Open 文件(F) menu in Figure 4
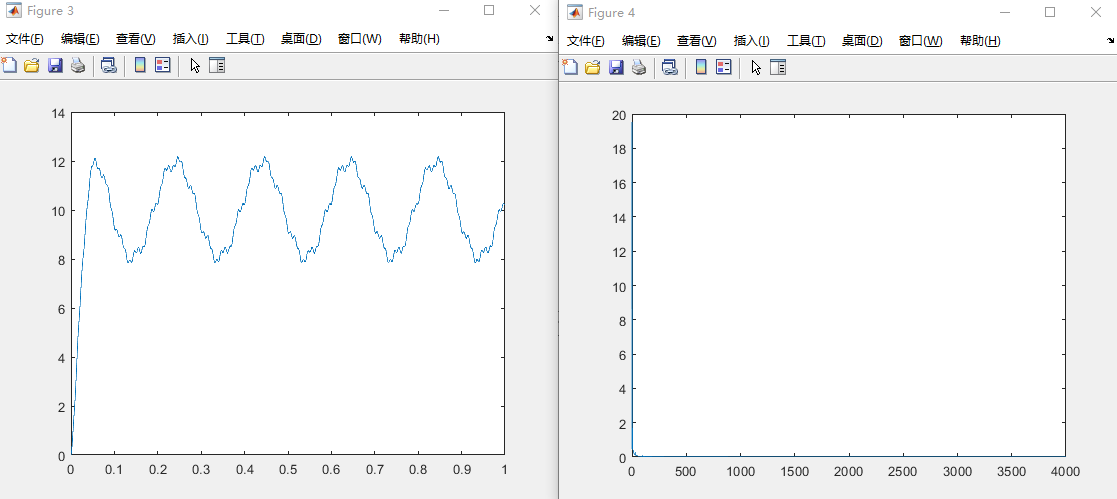Screen dimensions: 1117x499 coord(586,41)
